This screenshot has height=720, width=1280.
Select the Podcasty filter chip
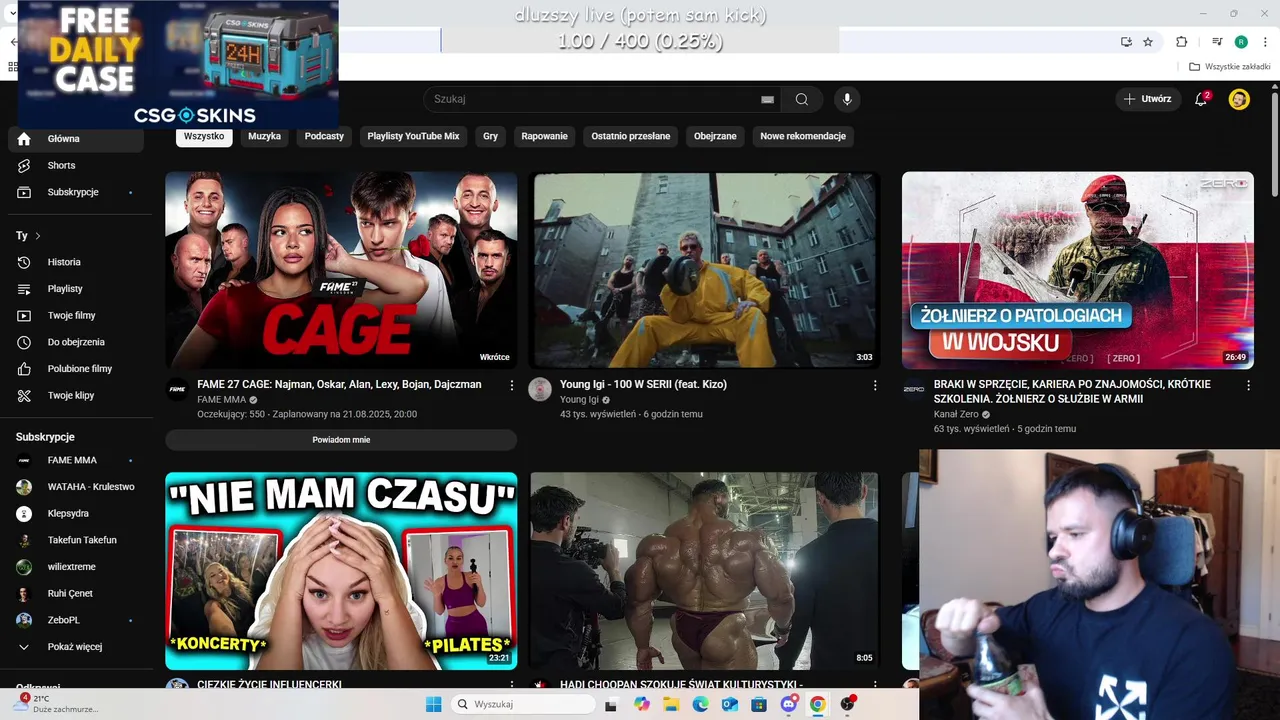324,136
